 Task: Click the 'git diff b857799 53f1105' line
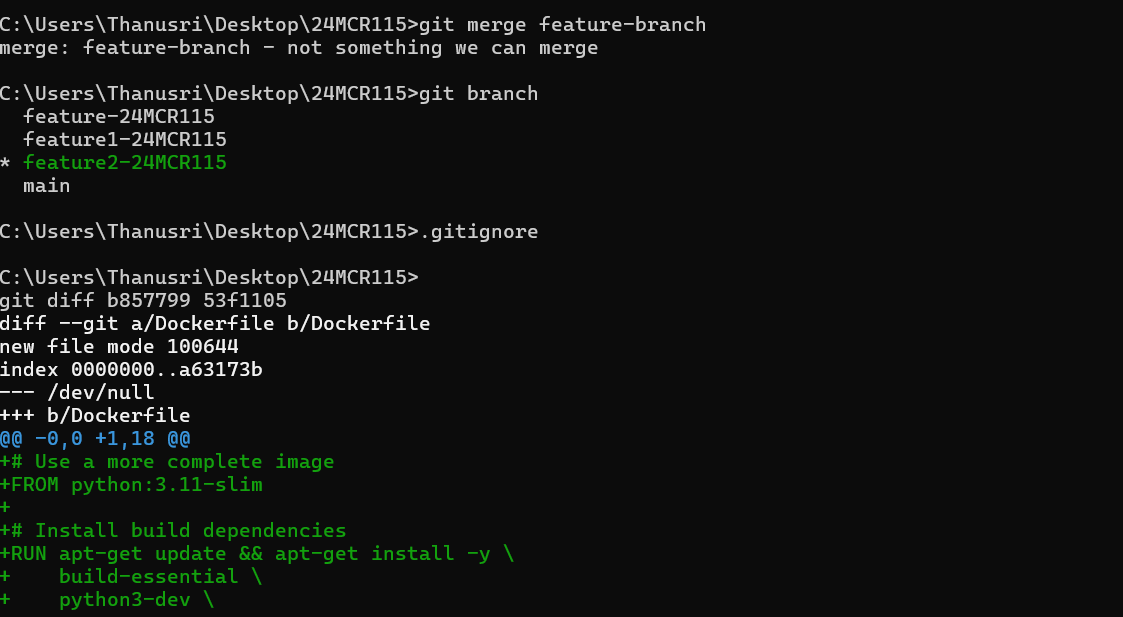[143, 300]
